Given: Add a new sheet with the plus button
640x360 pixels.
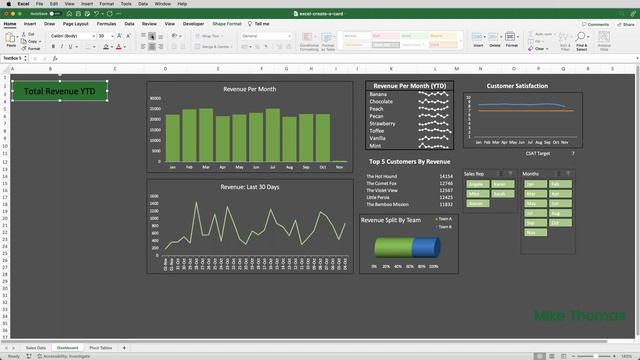Looking at the screenshot, I should tap(124, 348).
